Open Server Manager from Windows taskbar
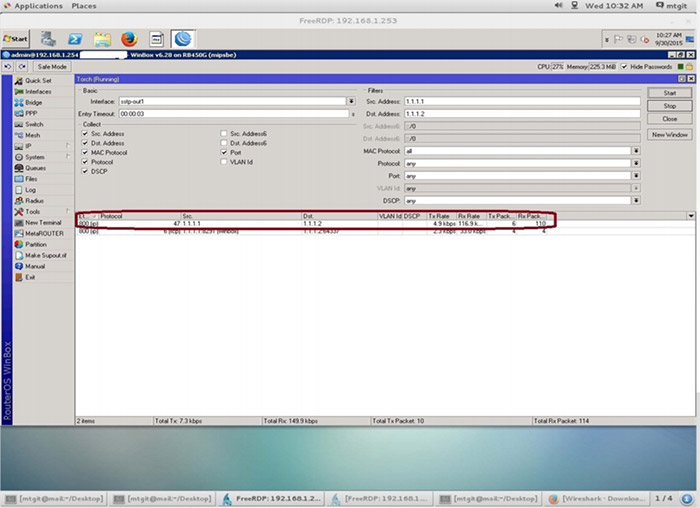 pyautogui.click(x=48, y=39)
